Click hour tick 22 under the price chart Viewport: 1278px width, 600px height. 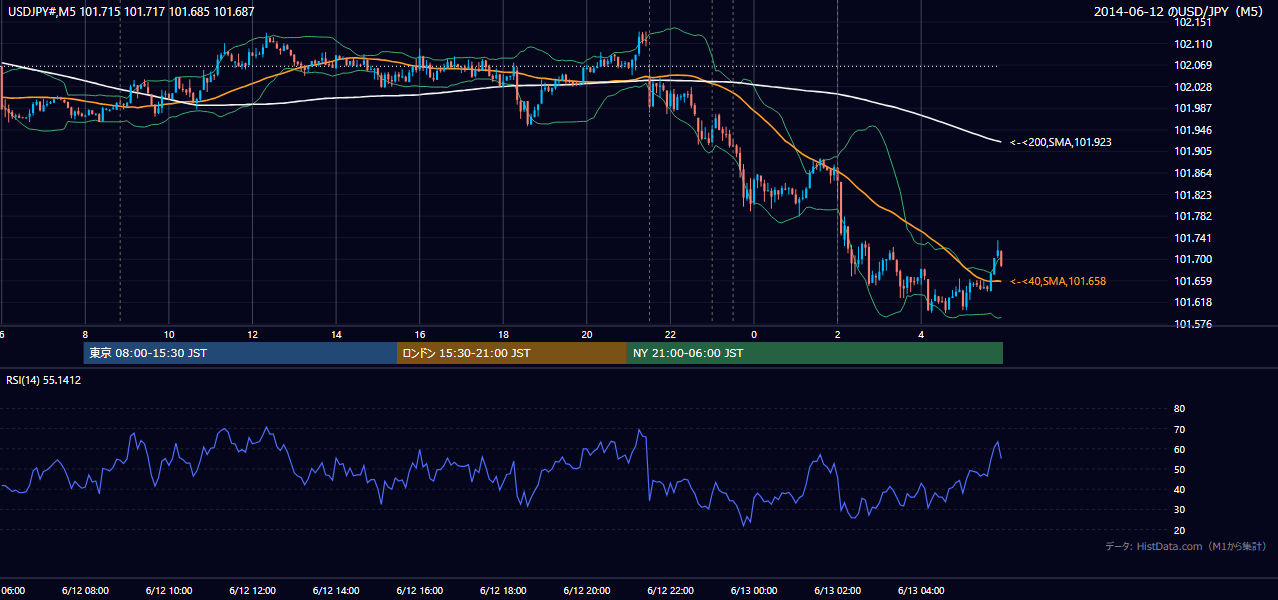point(670,335)
